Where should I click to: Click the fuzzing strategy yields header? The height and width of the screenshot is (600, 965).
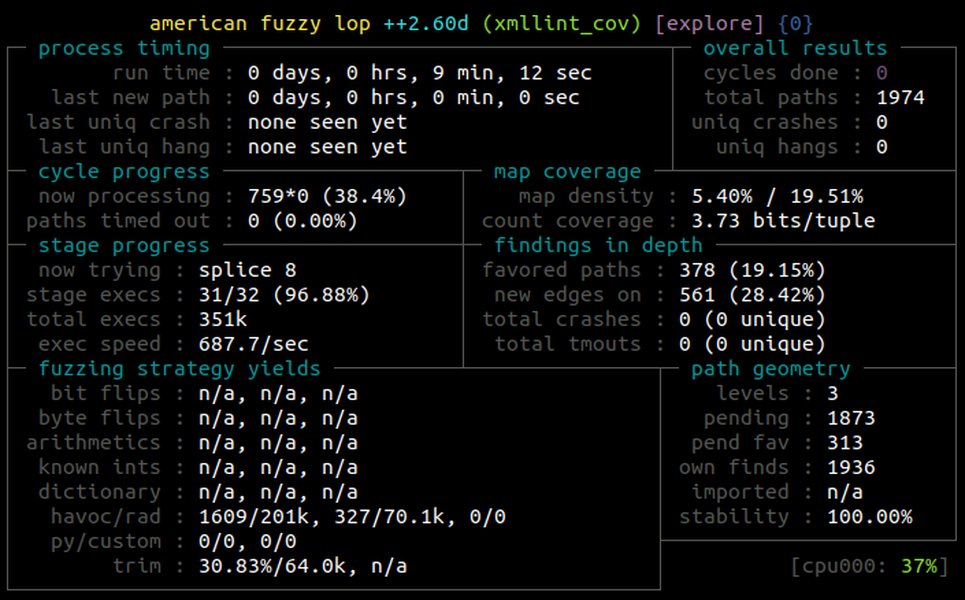click(179, 369)
